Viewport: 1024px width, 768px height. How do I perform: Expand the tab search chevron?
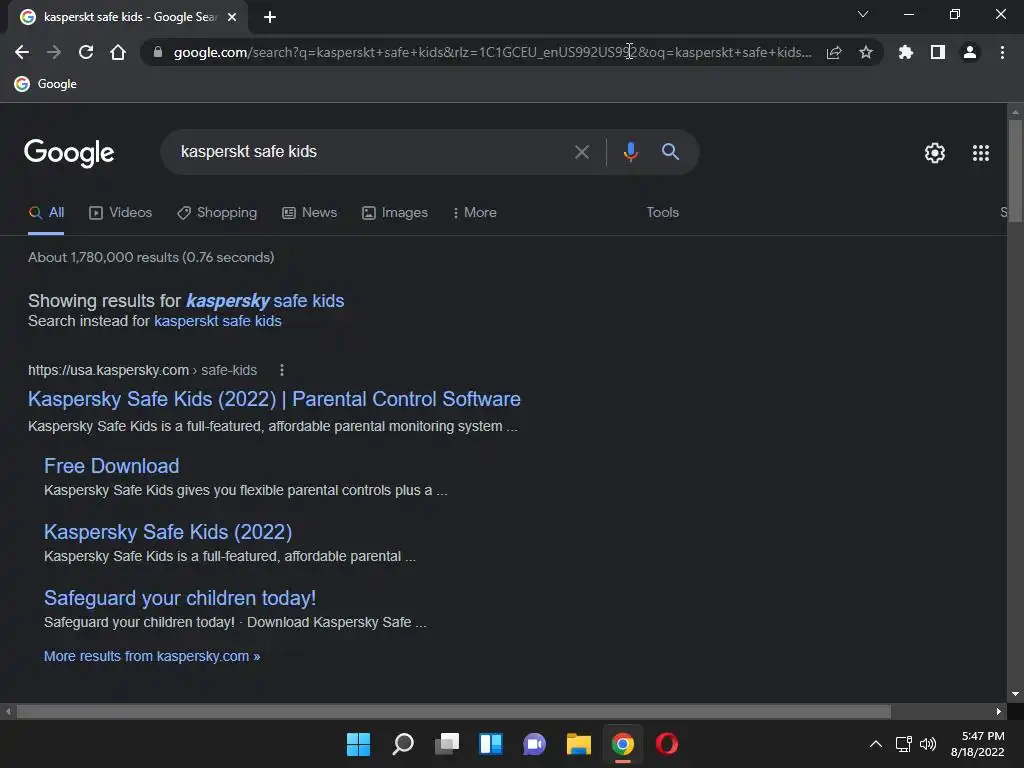coord(863,14)
